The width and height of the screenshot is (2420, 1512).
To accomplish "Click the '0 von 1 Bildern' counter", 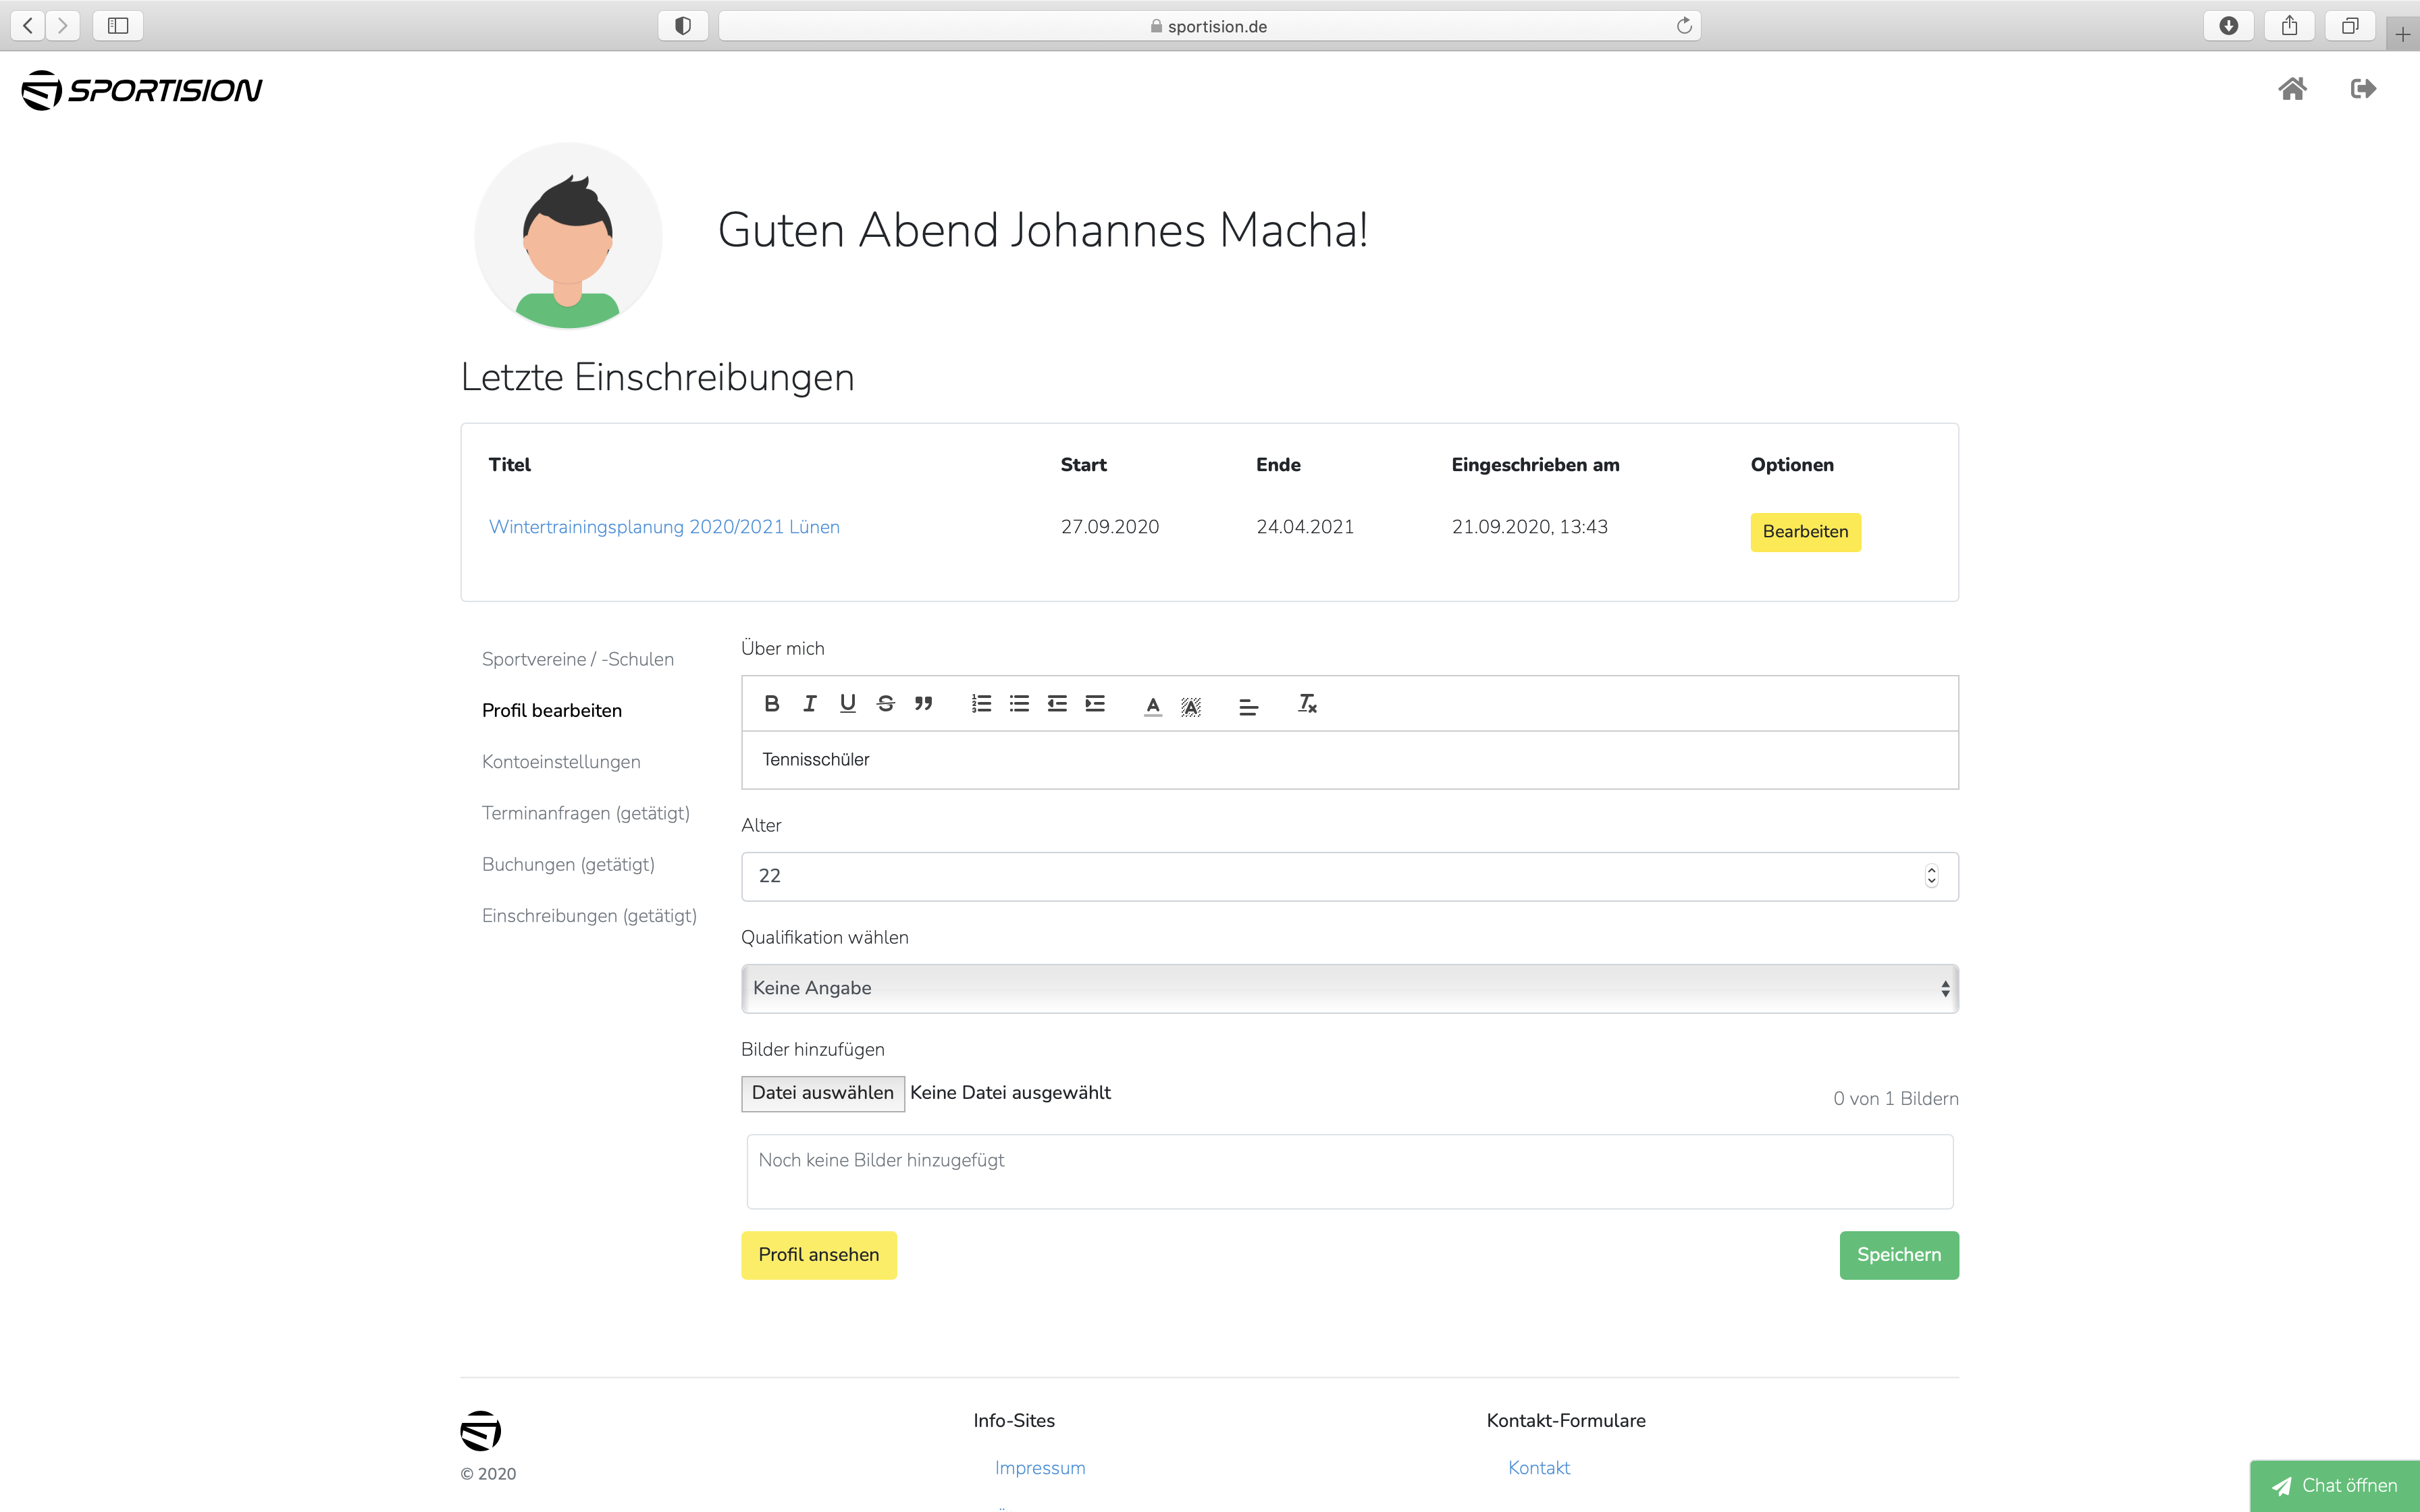I will (x=1895, y=1099).
